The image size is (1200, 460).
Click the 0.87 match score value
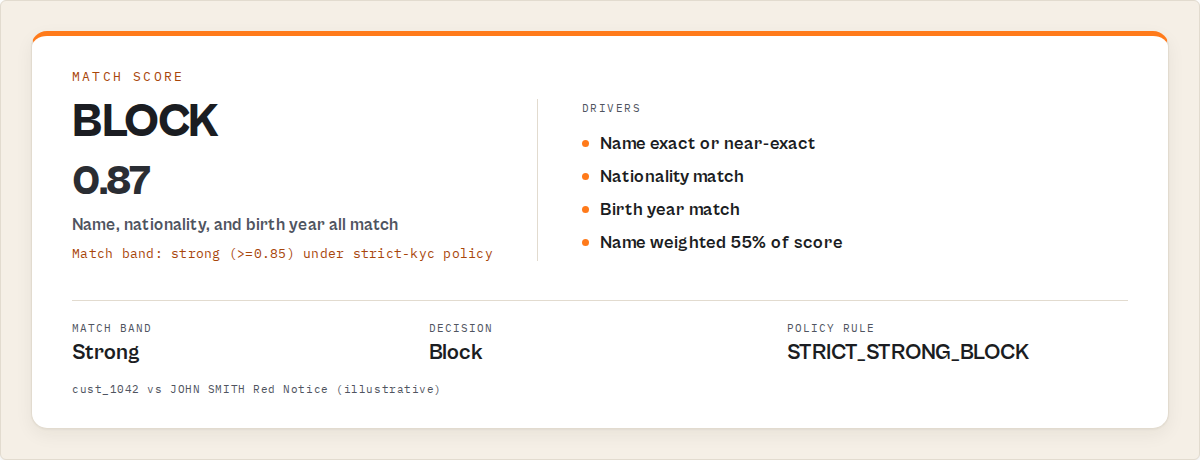[111, 180]
